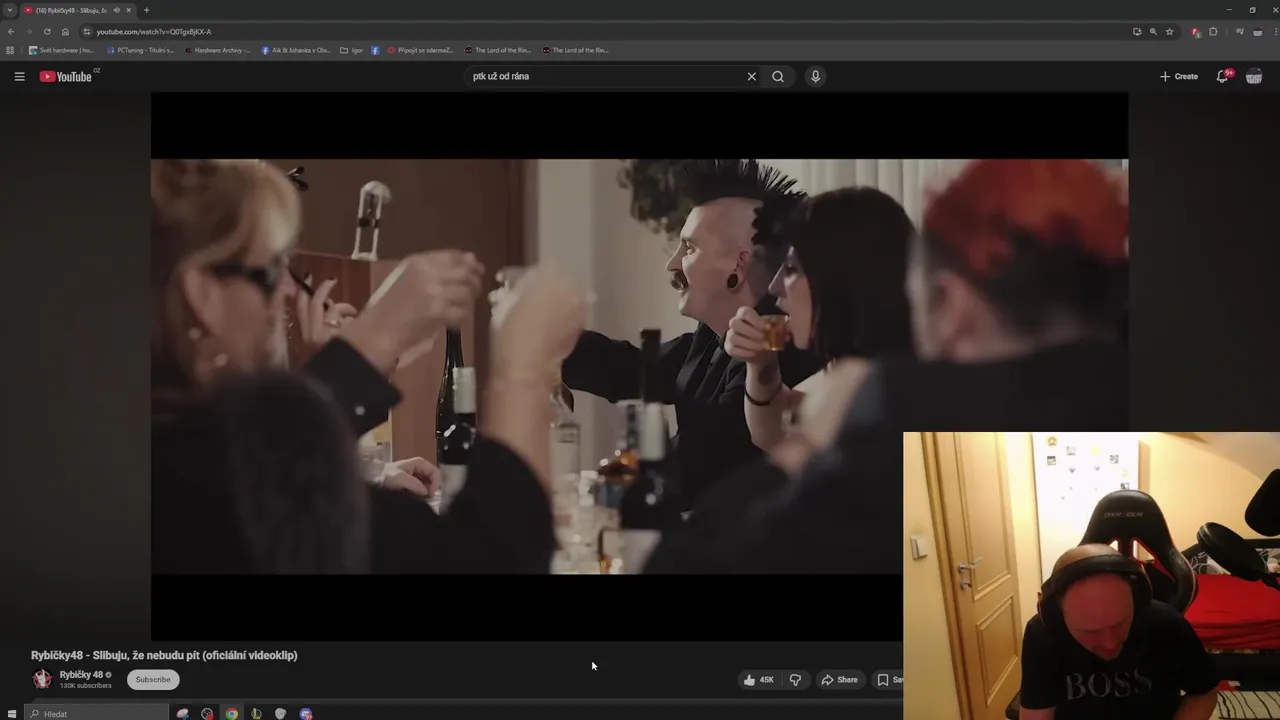Close the Rybičky48 browser tab
Screen dimensions: 1280x720
(x=128, y=10)
